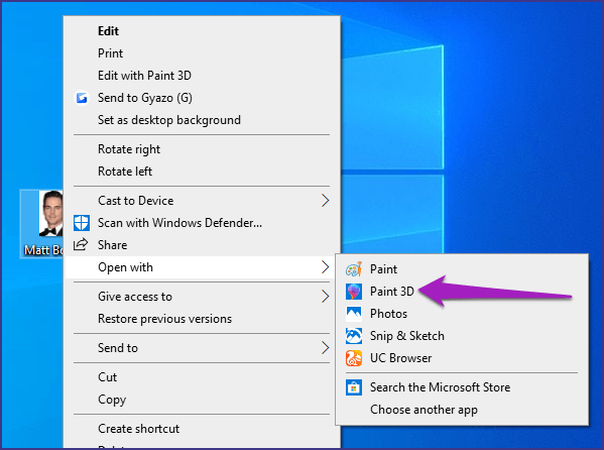Choose Restore previous versions
Screen dimensions: 604x450
click(x=202, y=319)
